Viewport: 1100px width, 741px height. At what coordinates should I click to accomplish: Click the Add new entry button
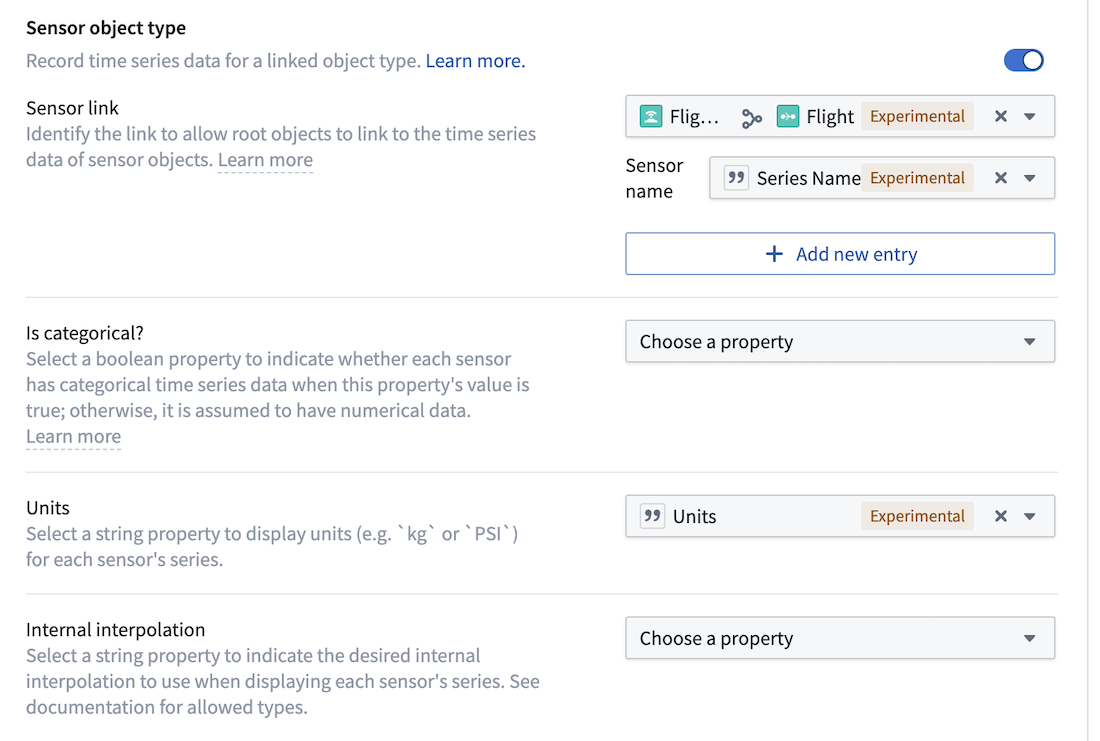pyautogui.click(x=840, y=253)
